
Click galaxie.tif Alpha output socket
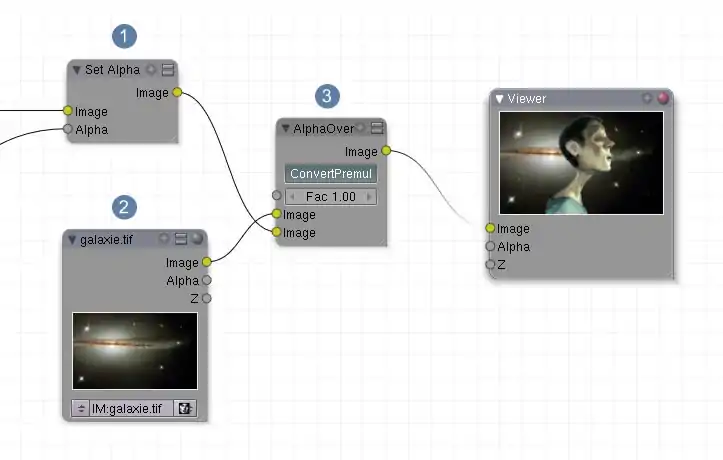tap(207, 280)
